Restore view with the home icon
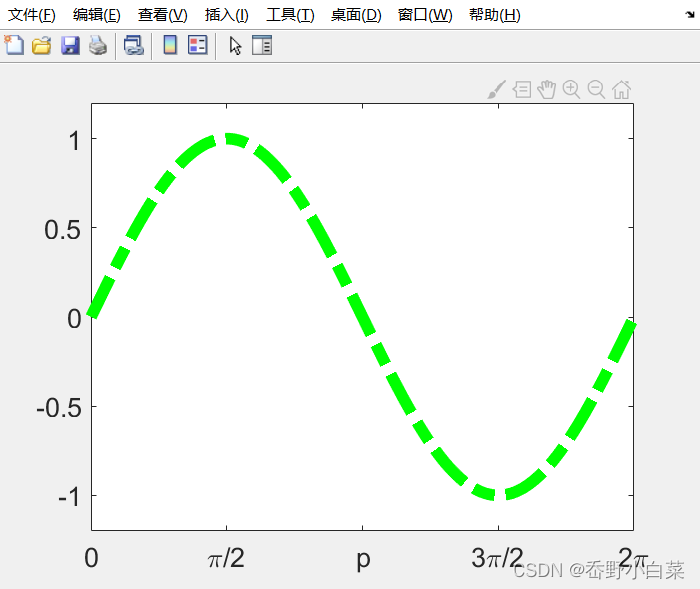The height and width of the screenshot is (589, 700). [621, 90]
